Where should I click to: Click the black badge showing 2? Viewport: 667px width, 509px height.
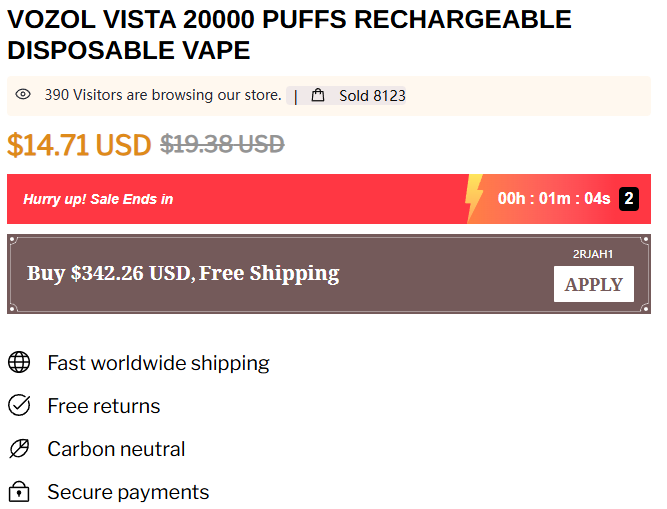[x=629, y=198]
